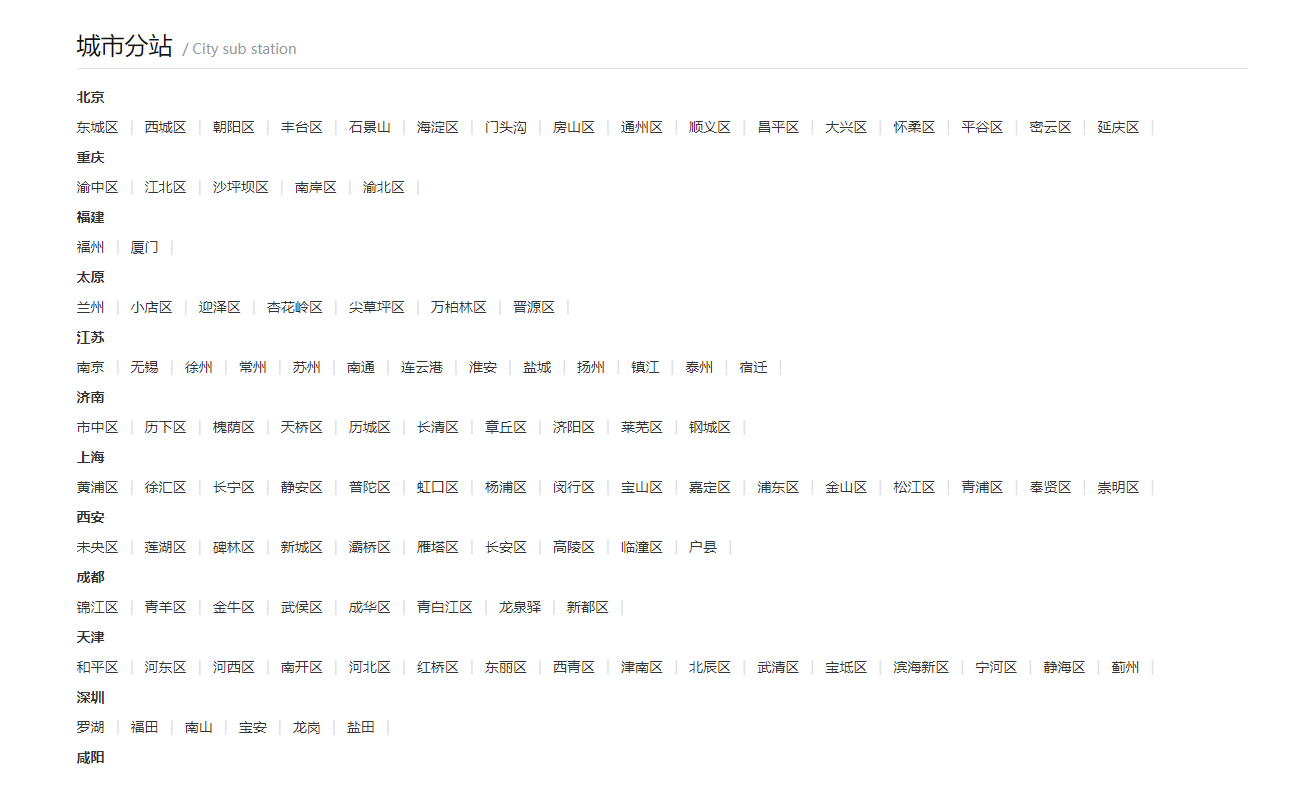Image resolution: width=1302 pixels, height=788 pixels.
Task: Select the 怀柔区 link
Action: (913, 127)
